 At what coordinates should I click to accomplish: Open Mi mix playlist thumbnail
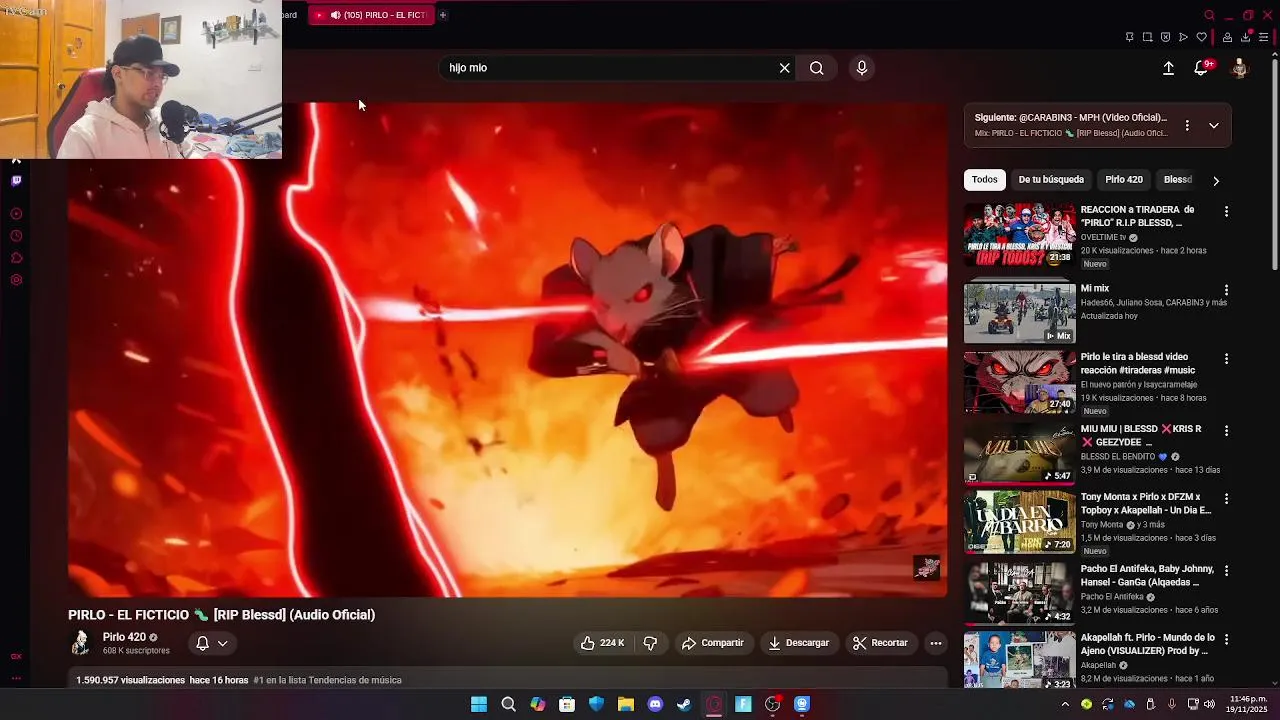1019,313
